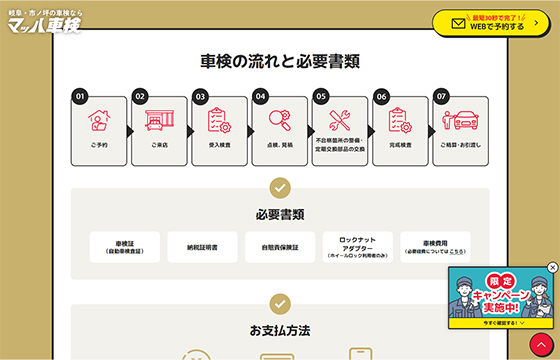
Task: Click chevron arrow on WEB予約 button
Action: (x=536, y=23)
